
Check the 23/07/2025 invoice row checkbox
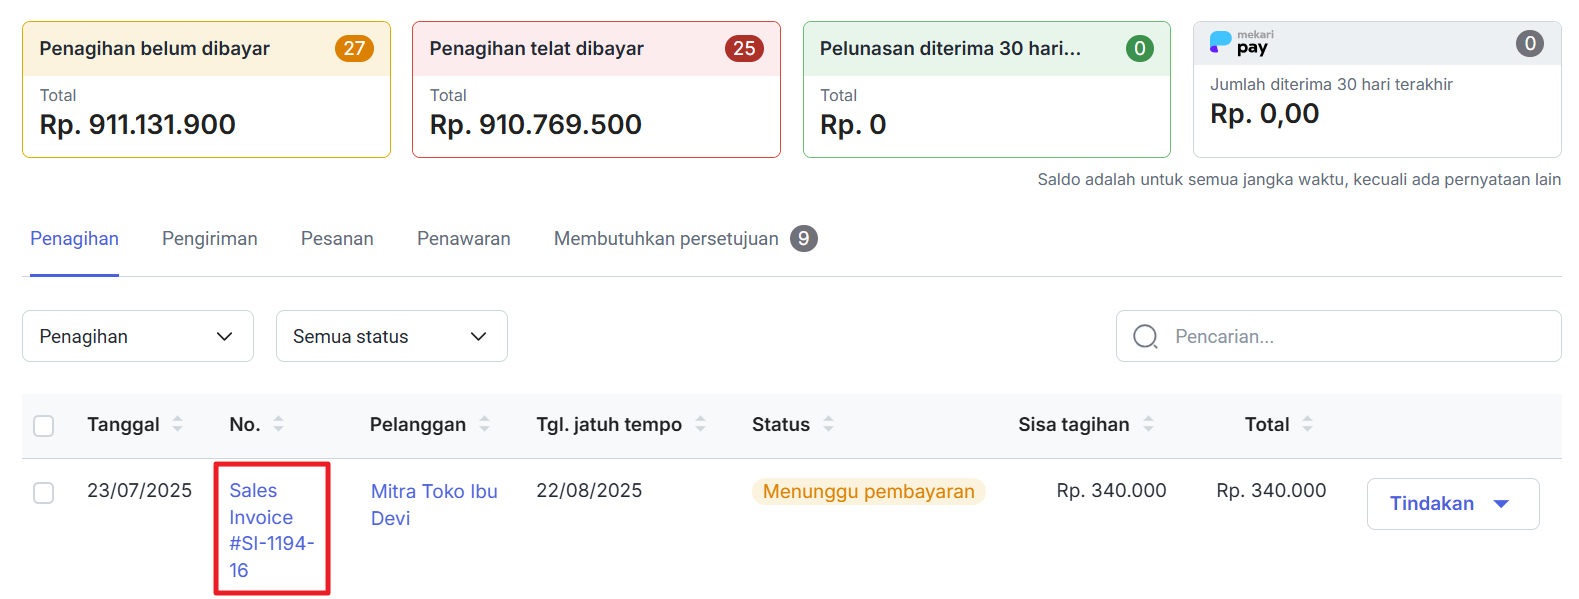coord(44,493)
